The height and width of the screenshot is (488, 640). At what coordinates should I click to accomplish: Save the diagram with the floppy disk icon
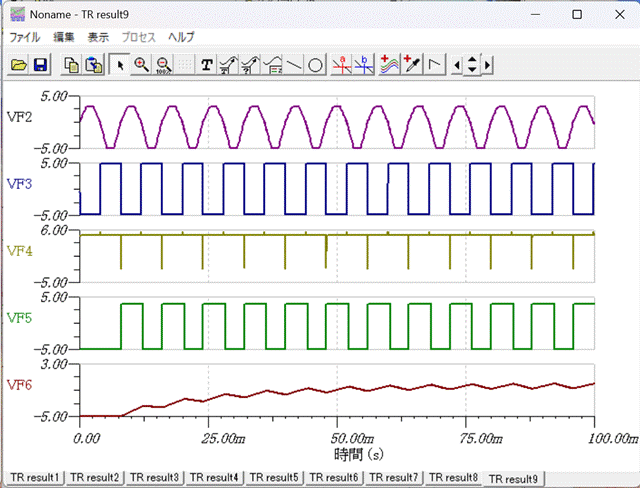(x=40, y=65)
